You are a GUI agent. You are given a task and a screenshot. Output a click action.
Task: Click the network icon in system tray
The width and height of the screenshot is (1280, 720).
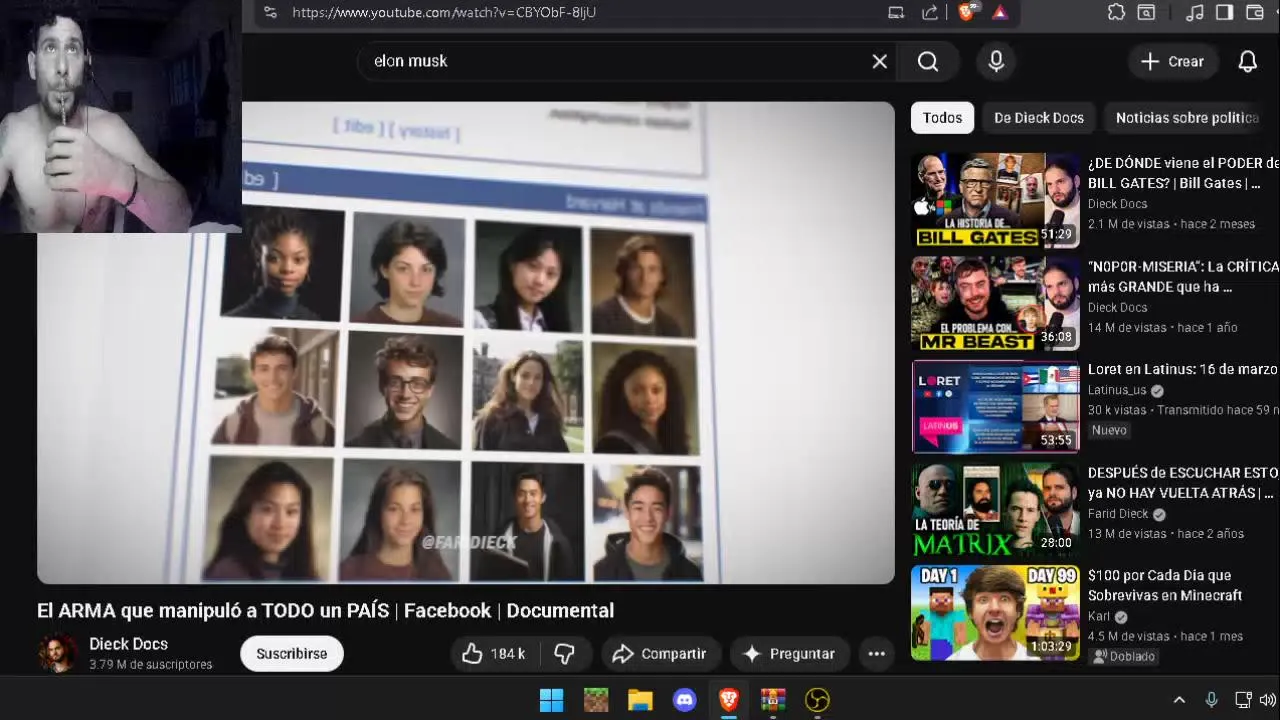click(x=1243, y=700)
